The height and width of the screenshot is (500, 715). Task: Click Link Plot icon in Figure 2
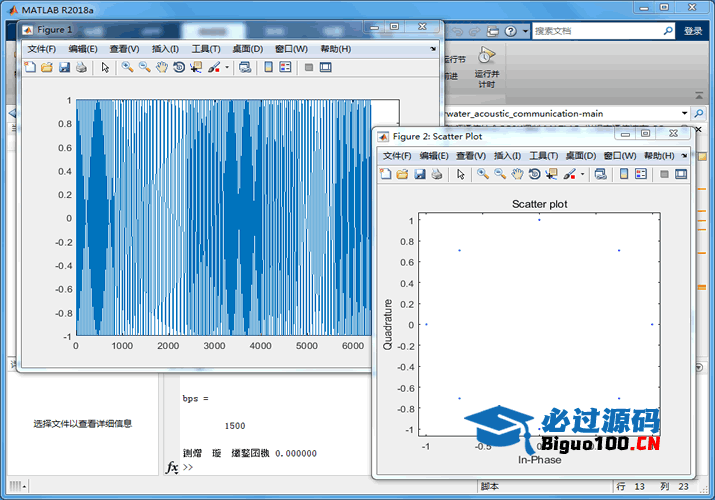(601, 174)
